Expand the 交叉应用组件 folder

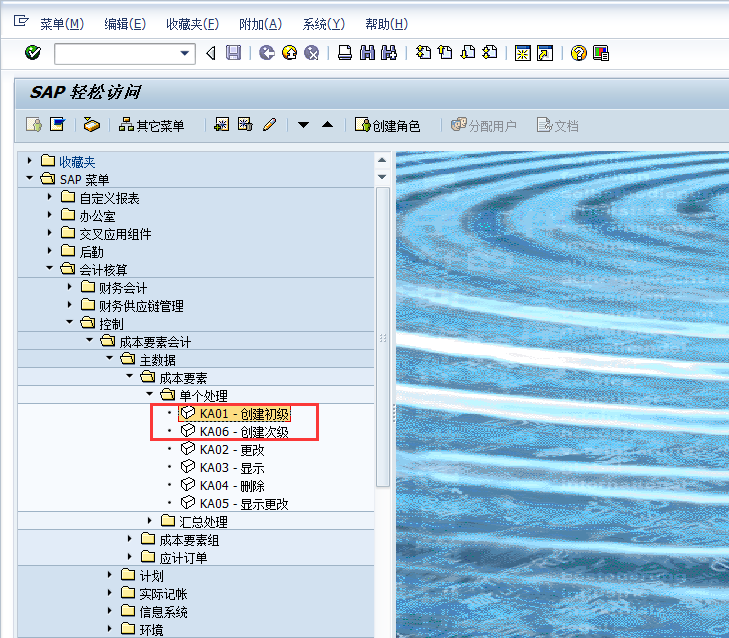pyautogui.click(x=50, y=233)
